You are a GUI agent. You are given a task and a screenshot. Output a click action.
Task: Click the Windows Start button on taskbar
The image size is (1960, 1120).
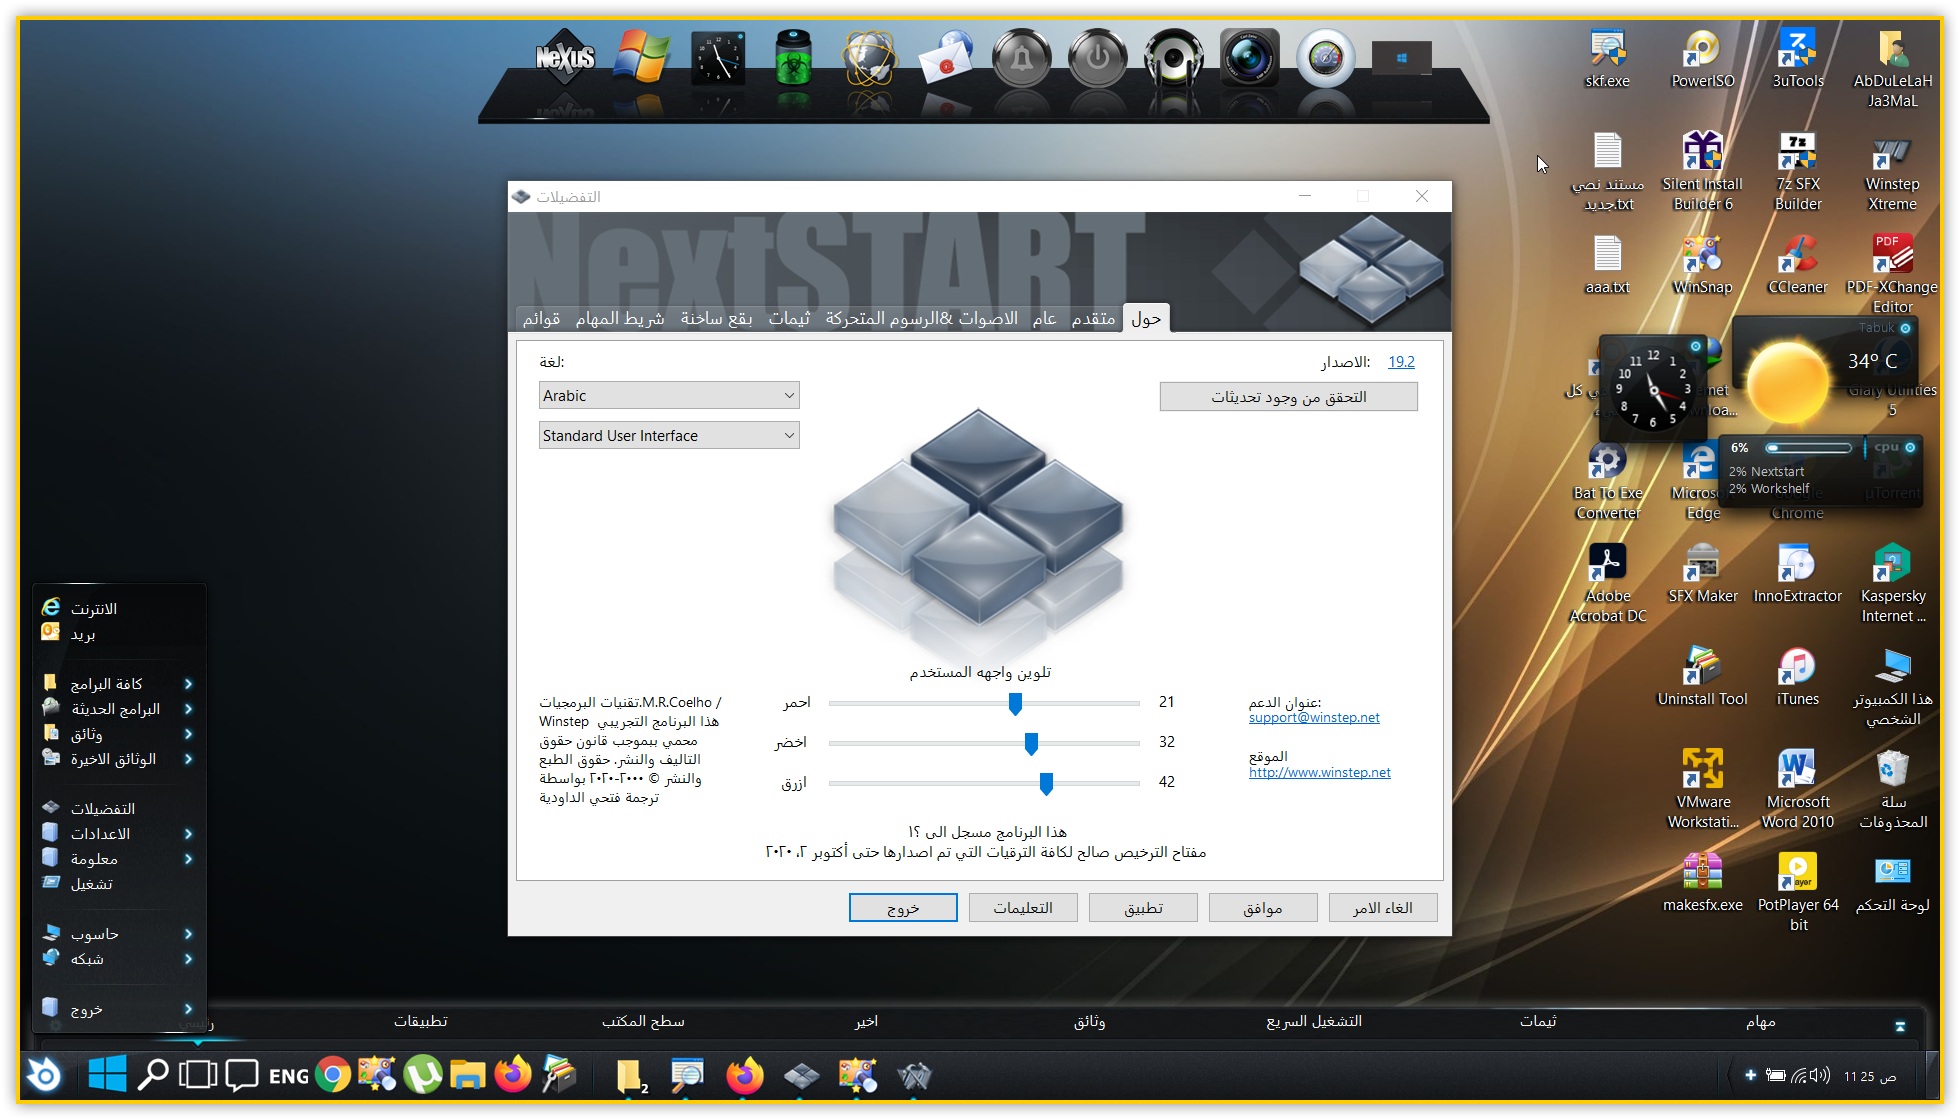107,1074
